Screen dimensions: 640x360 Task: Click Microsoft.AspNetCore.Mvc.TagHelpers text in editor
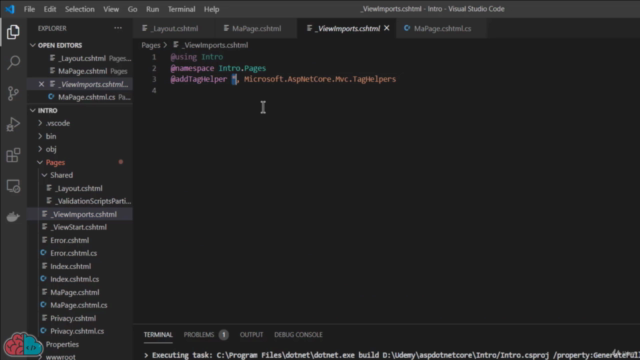(320, 79)
